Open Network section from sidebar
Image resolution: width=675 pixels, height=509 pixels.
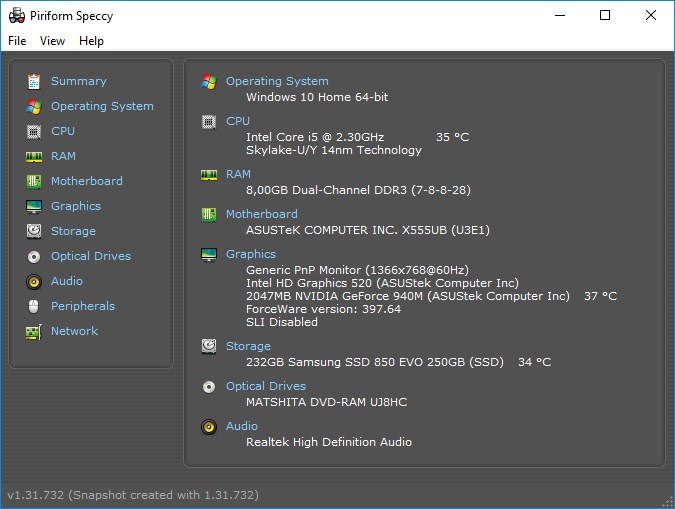(74, 331)
